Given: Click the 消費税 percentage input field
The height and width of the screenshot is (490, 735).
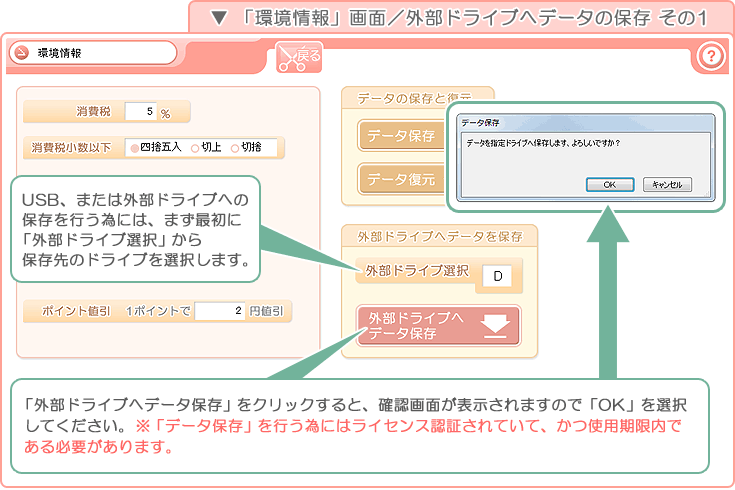Looking at the screenshot, I should tap(140, 112).
